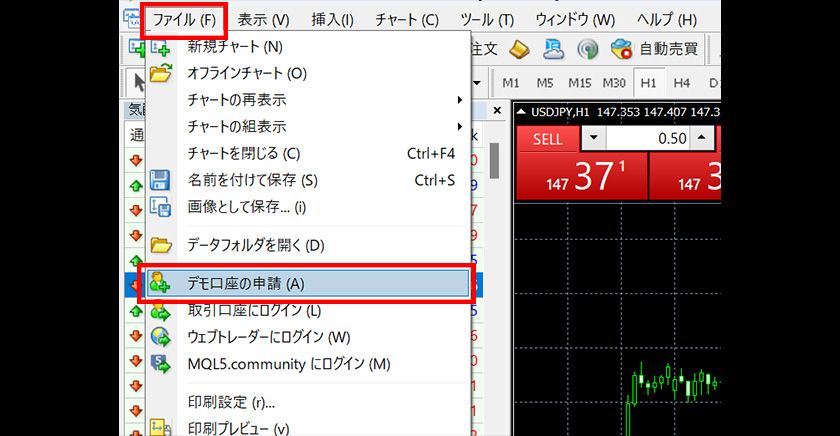This screenshot has width=840, height=436.
Task: Click the offline chart folder icon
Action: (x=160, y=73)
